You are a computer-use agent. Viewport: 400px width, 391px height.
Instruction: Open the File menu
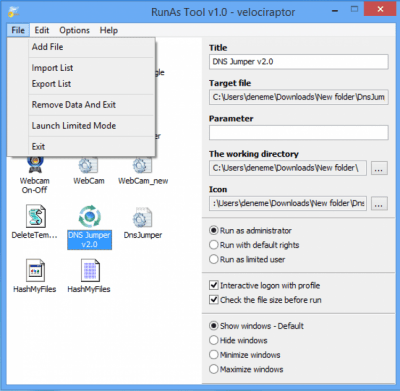point(18,30)
